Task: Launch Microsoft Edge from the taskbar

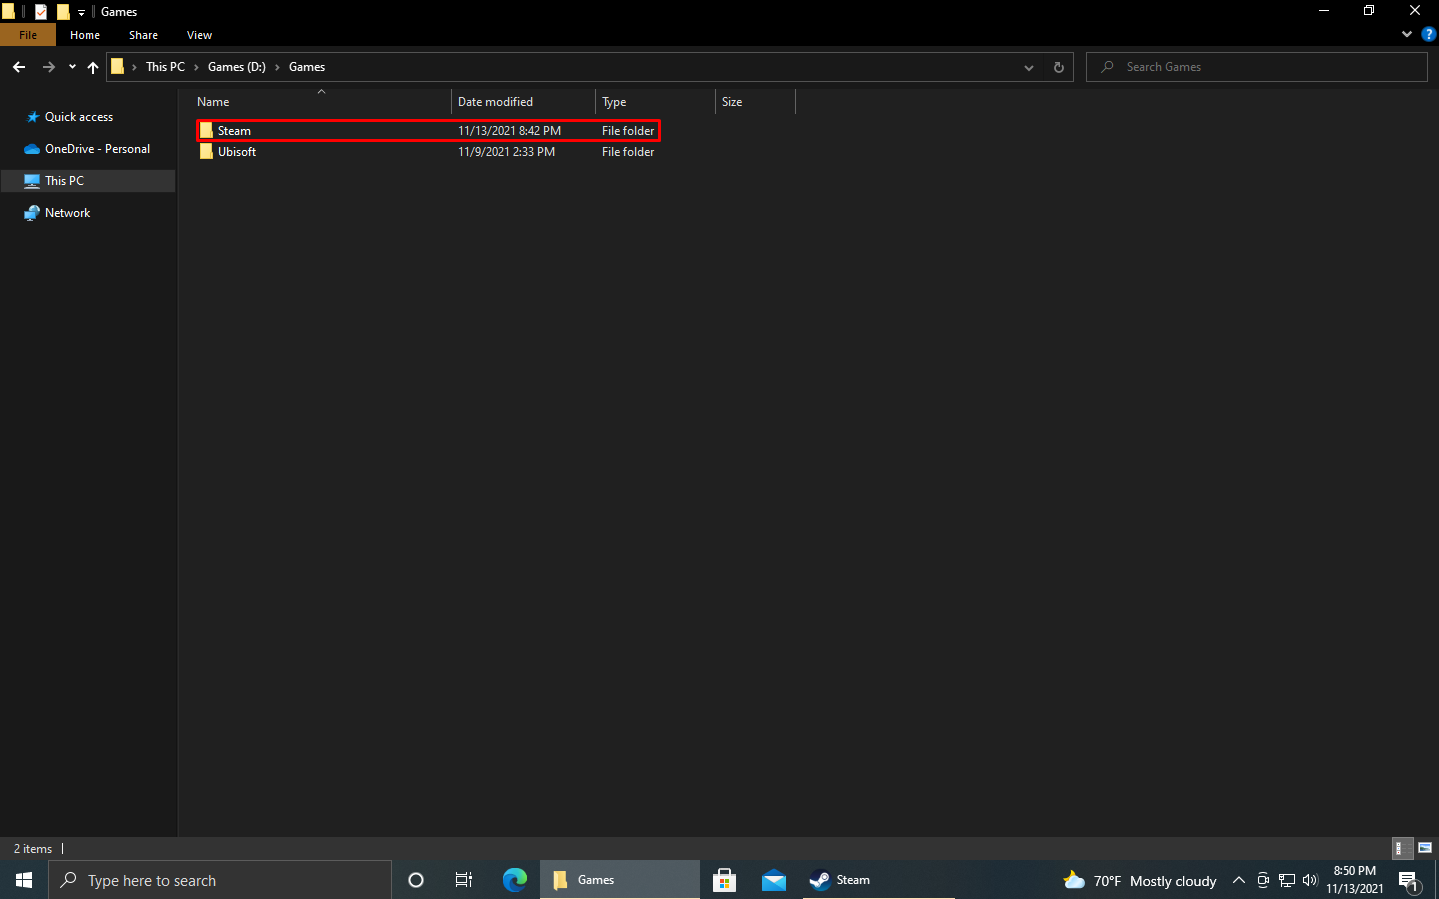Action: tap(515, 880)
